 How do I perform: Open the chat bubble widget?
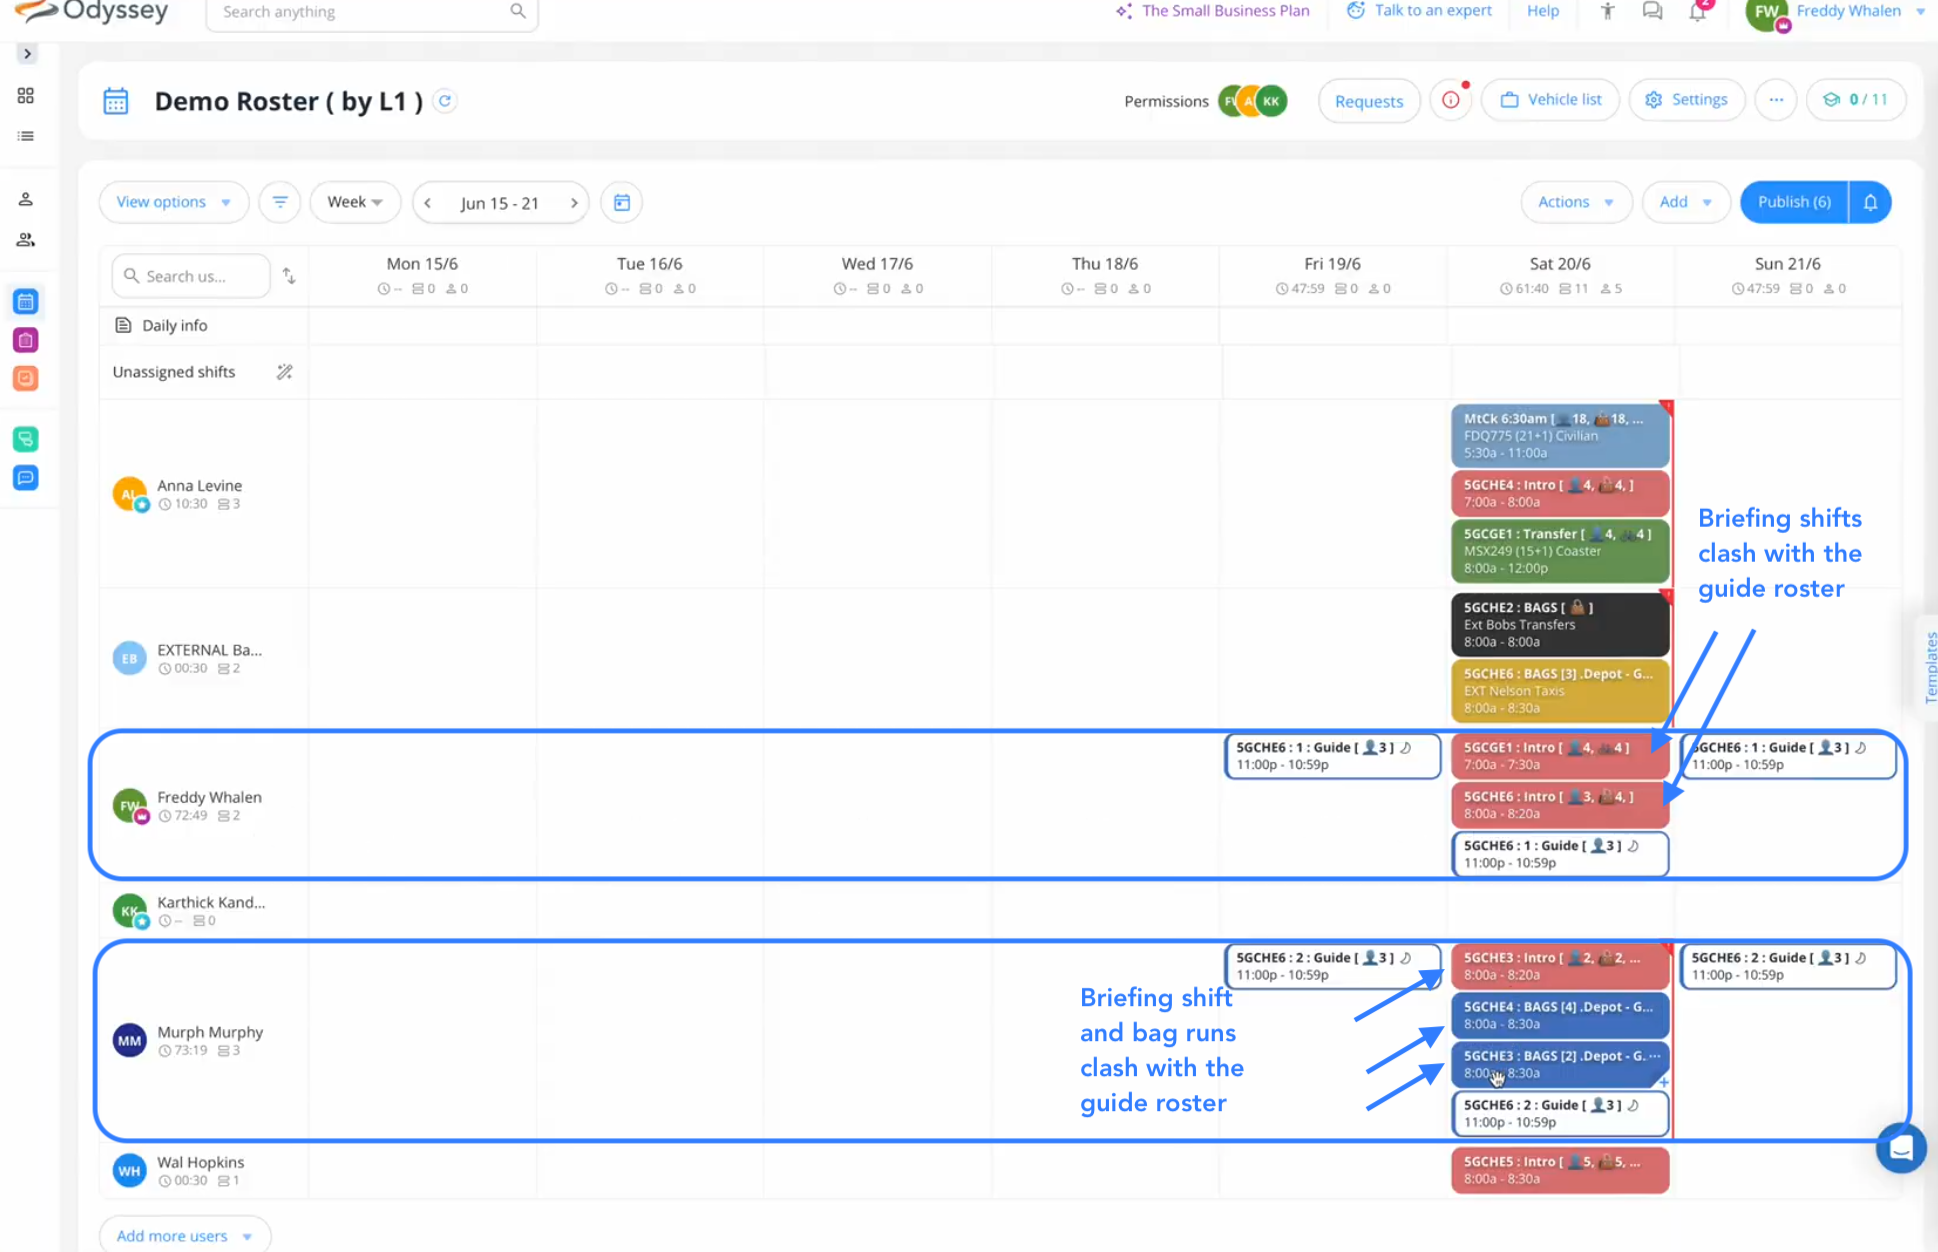click(x=1900, y=1148)
